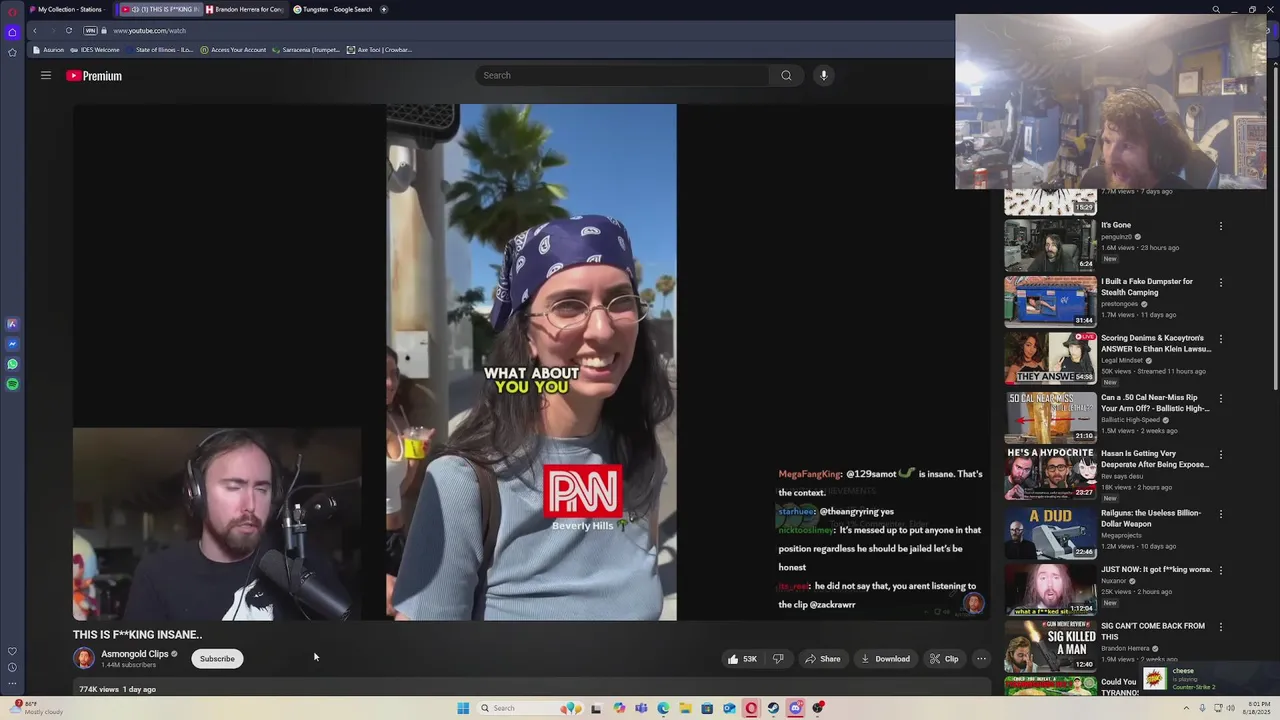Click the address bar URL
This screenshot has width=1280, height=720.
pyautogui.click(x=149, y=30)
